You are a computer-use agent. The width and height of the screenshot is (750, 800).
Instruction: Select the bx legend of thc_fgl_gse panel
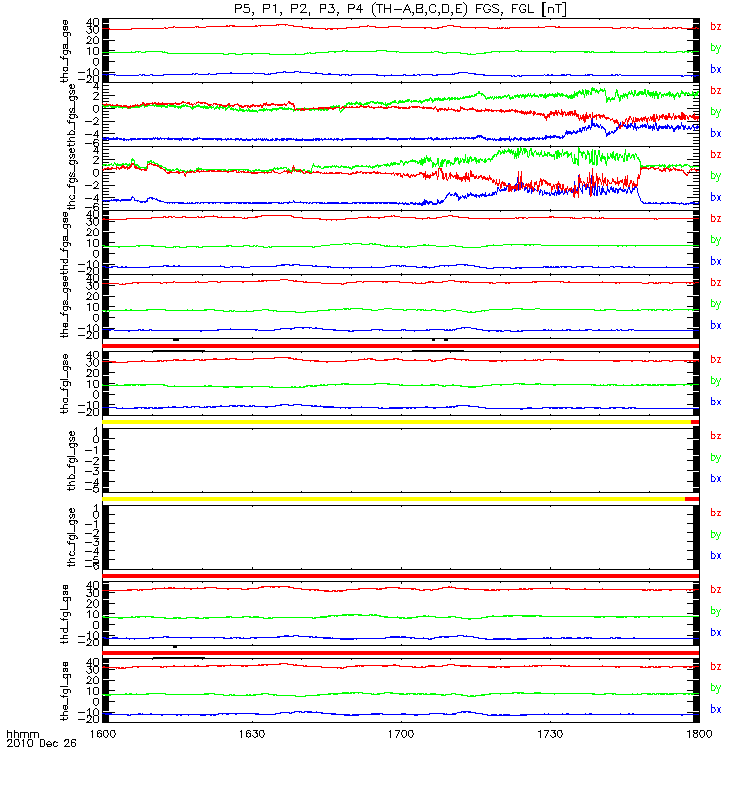(x=716, y=556)
